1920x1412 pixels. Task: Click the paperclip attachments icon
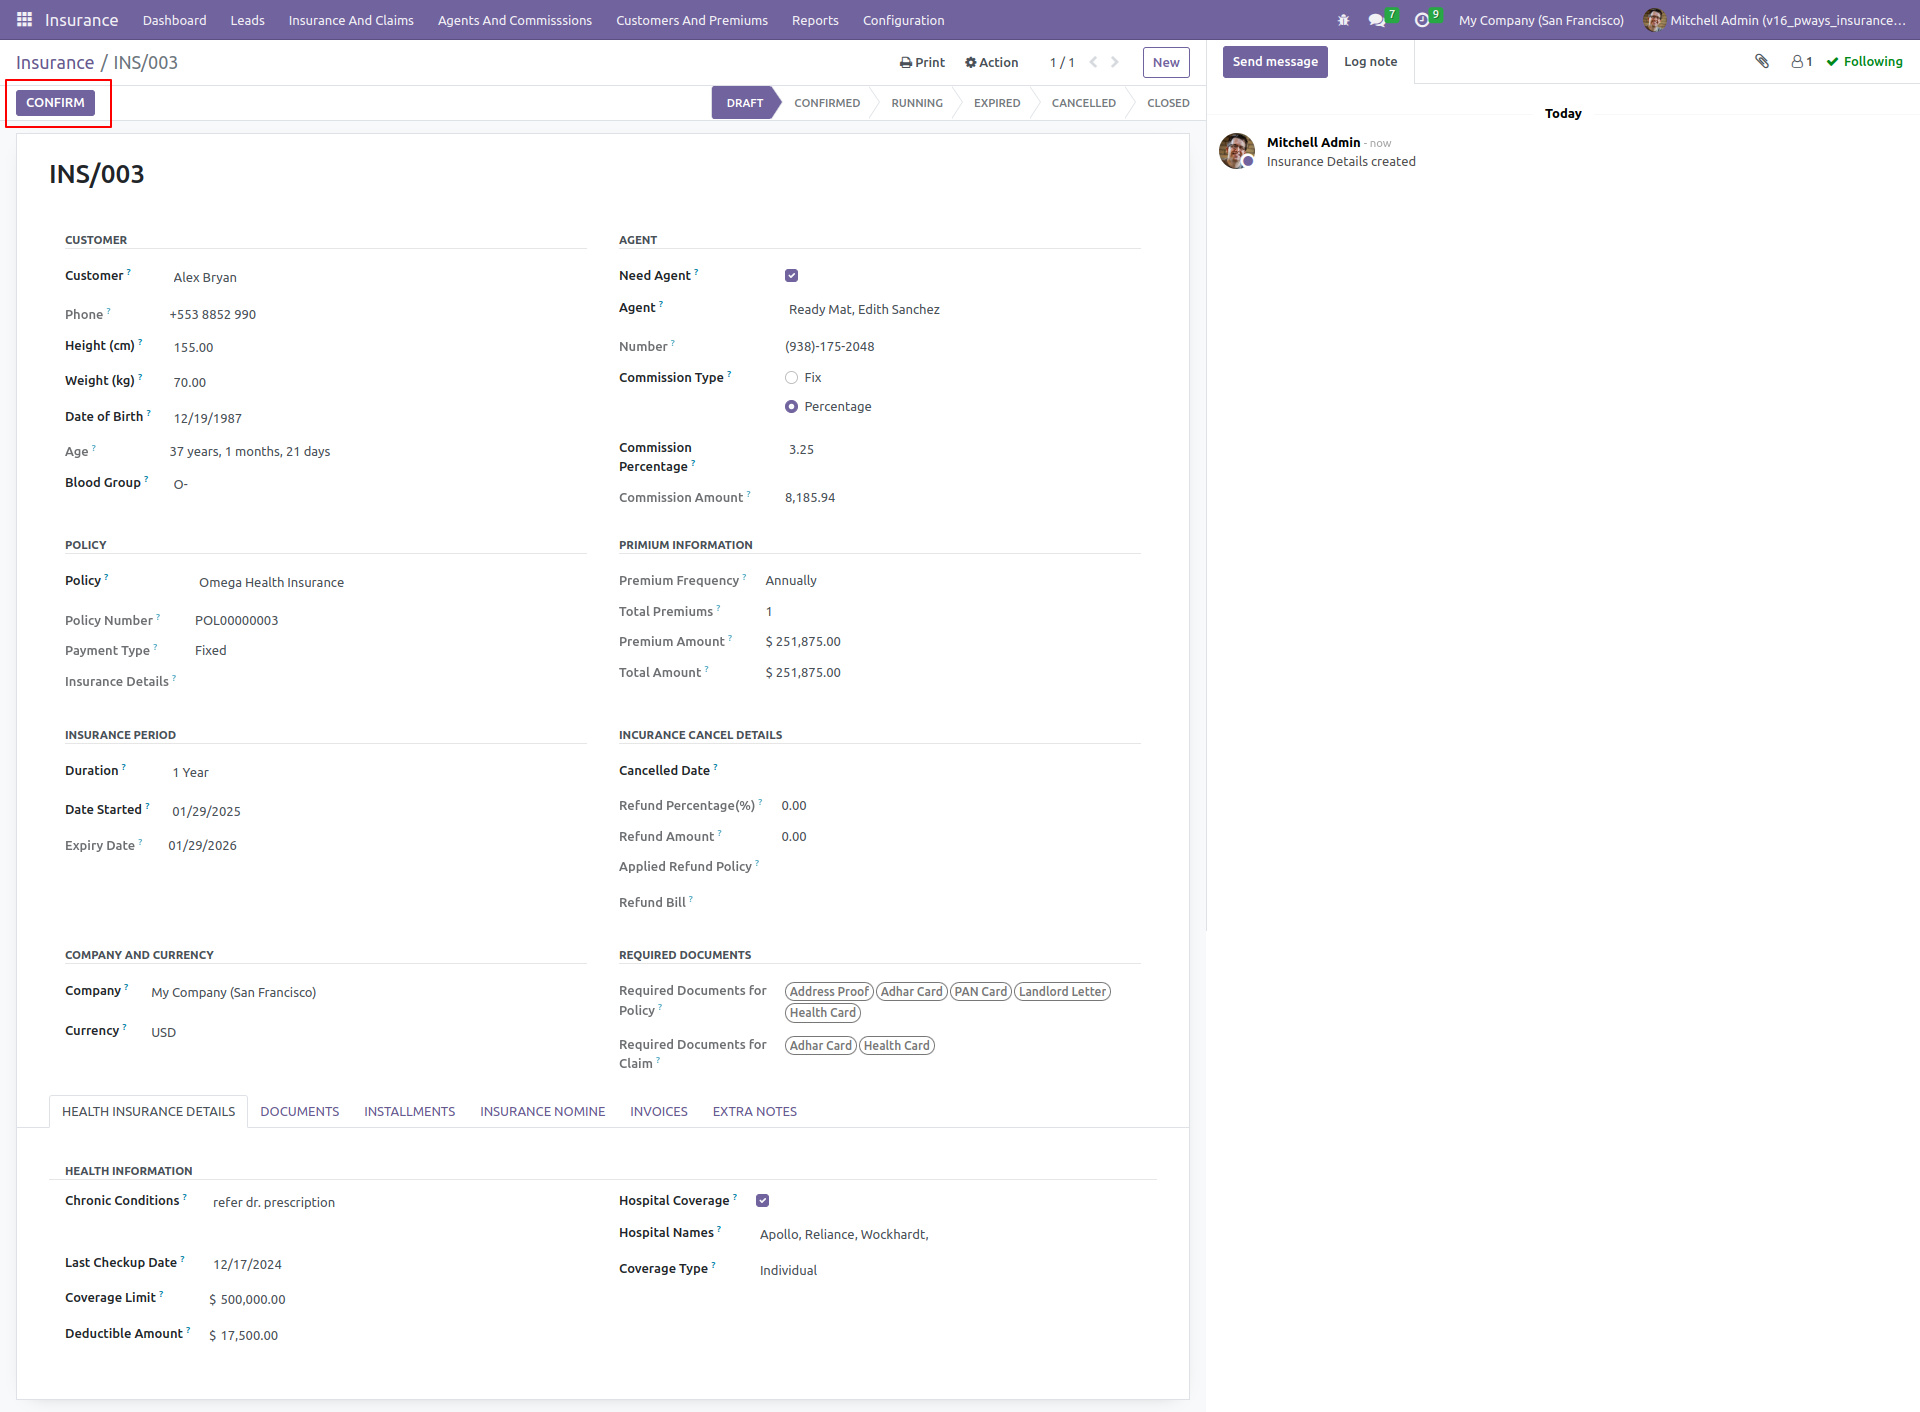tap(1762, 62)
